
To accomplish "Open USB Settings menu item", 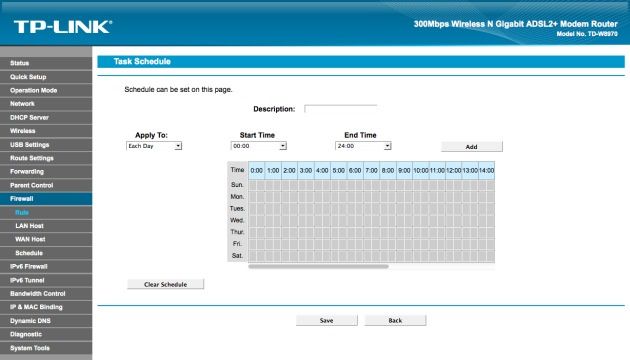I will coord(46,145).
